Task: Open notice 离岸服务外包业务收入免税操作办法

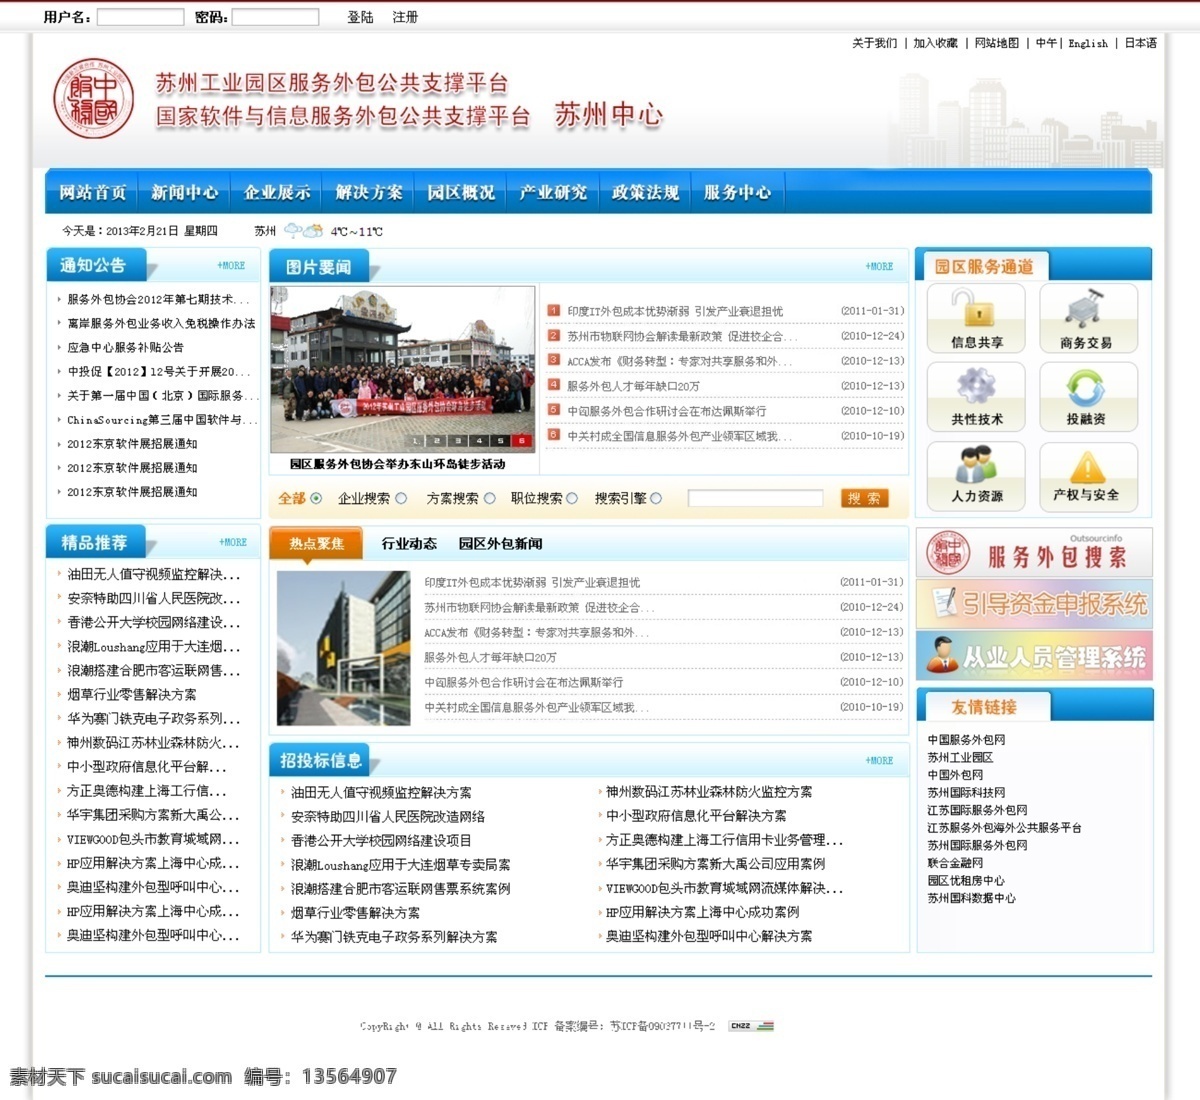Action: [161, 323]
